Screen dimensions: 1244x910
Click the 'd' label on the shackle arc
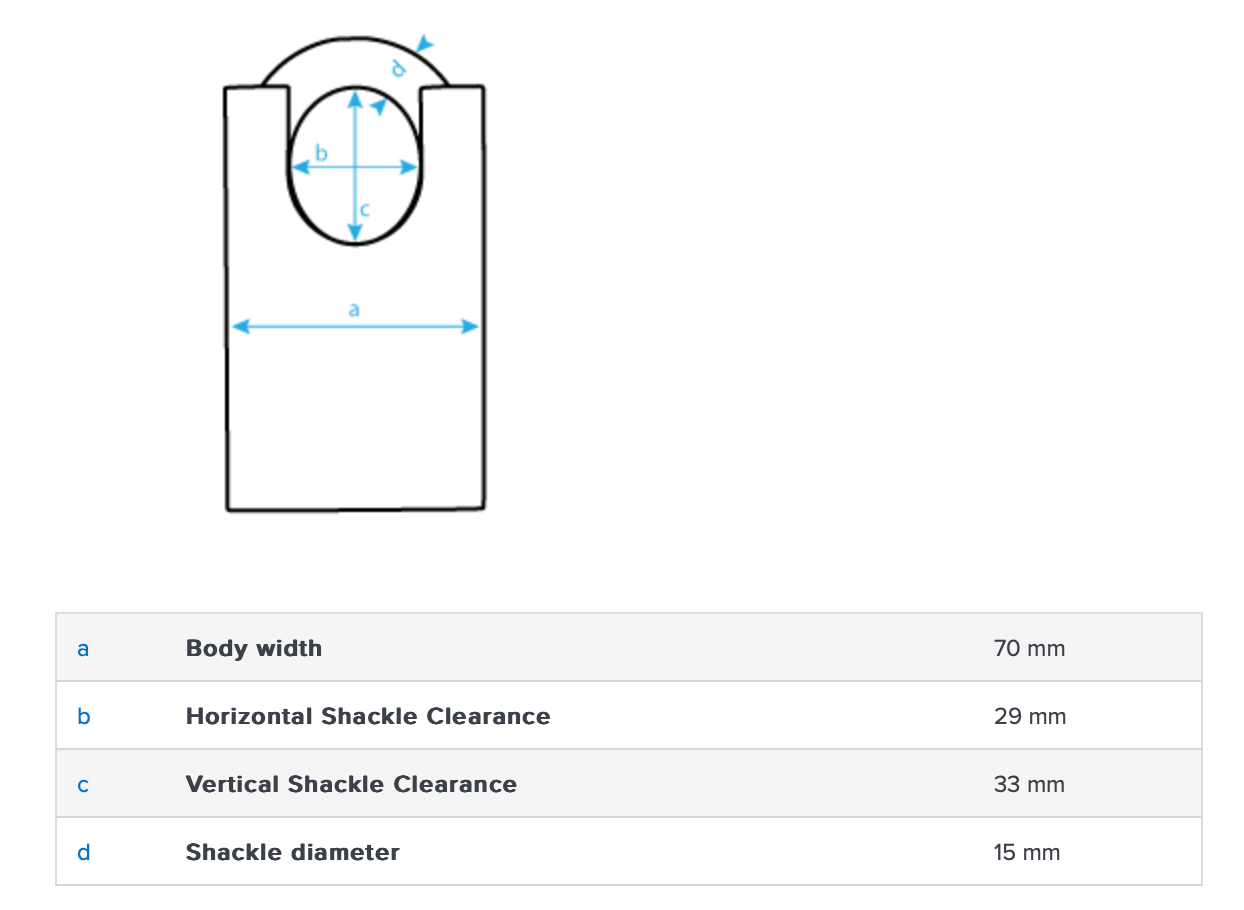398,68
